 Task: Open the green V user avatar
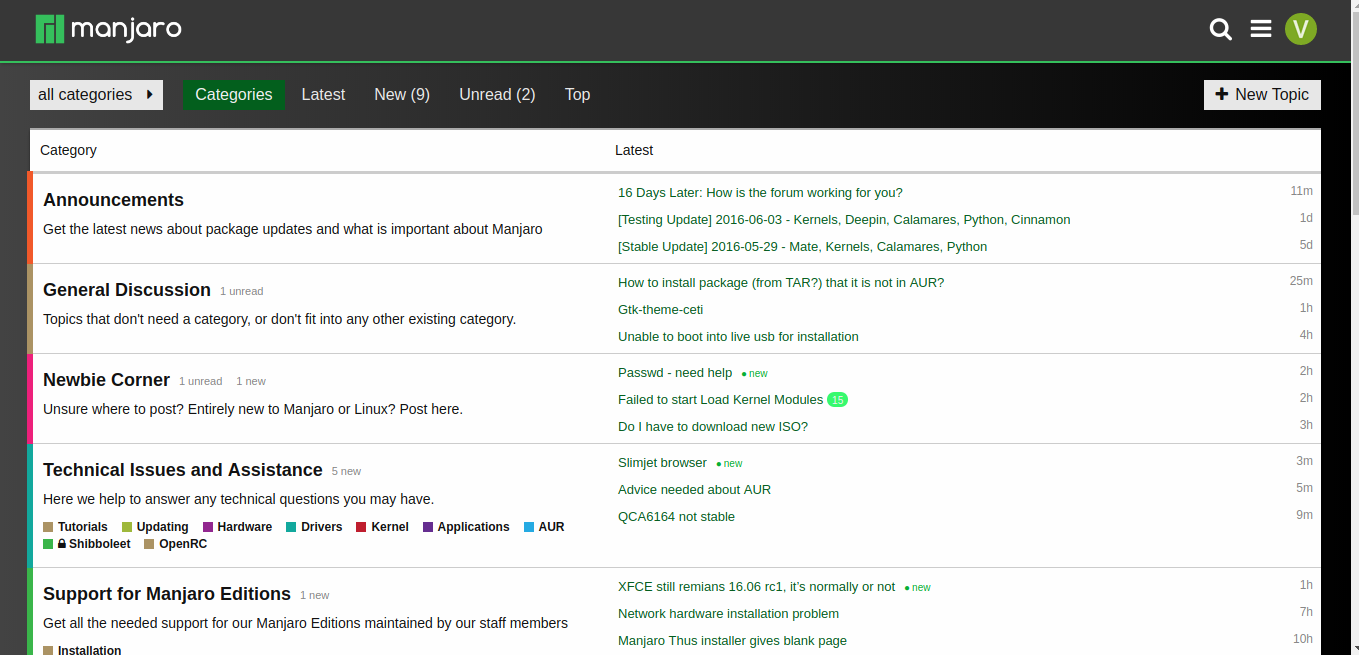[1301, 29]
